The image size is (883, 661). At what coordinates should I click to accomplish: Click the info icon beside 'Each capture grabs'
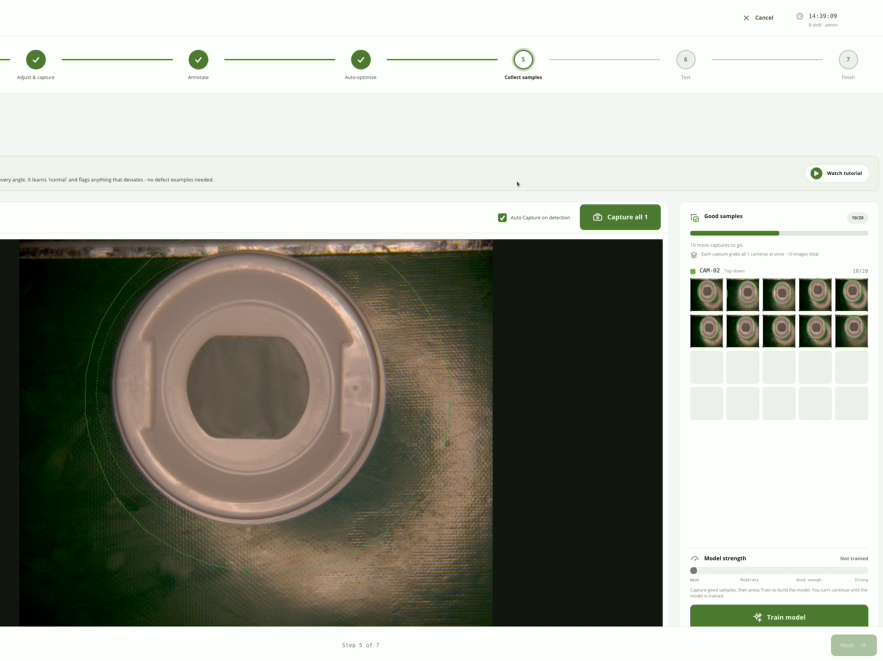pyautogui.click(x=694, y=255)
